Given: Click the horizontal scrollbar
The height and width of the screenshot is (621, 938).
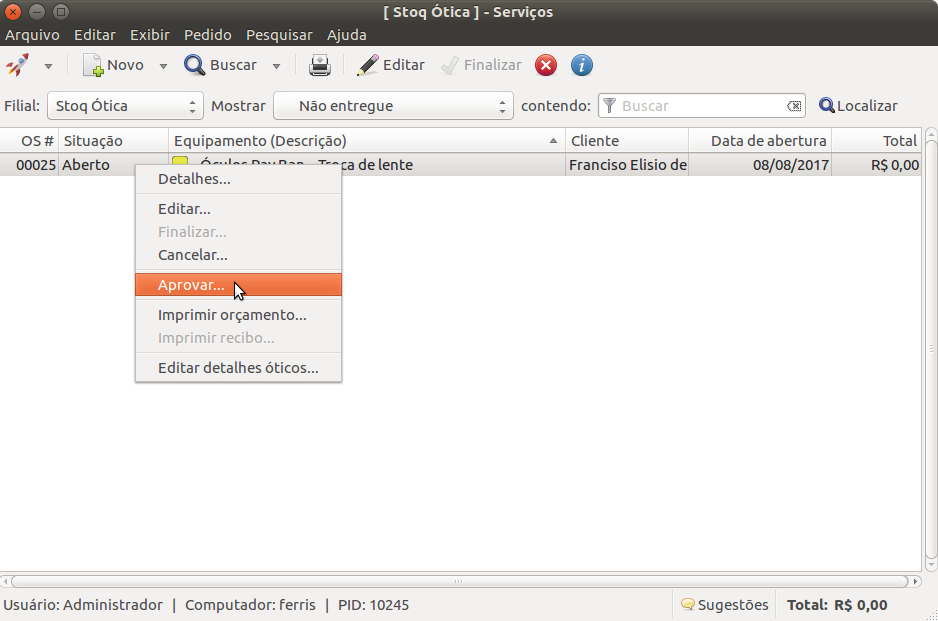Looking at the screenshot, I should tap(459, 581).
